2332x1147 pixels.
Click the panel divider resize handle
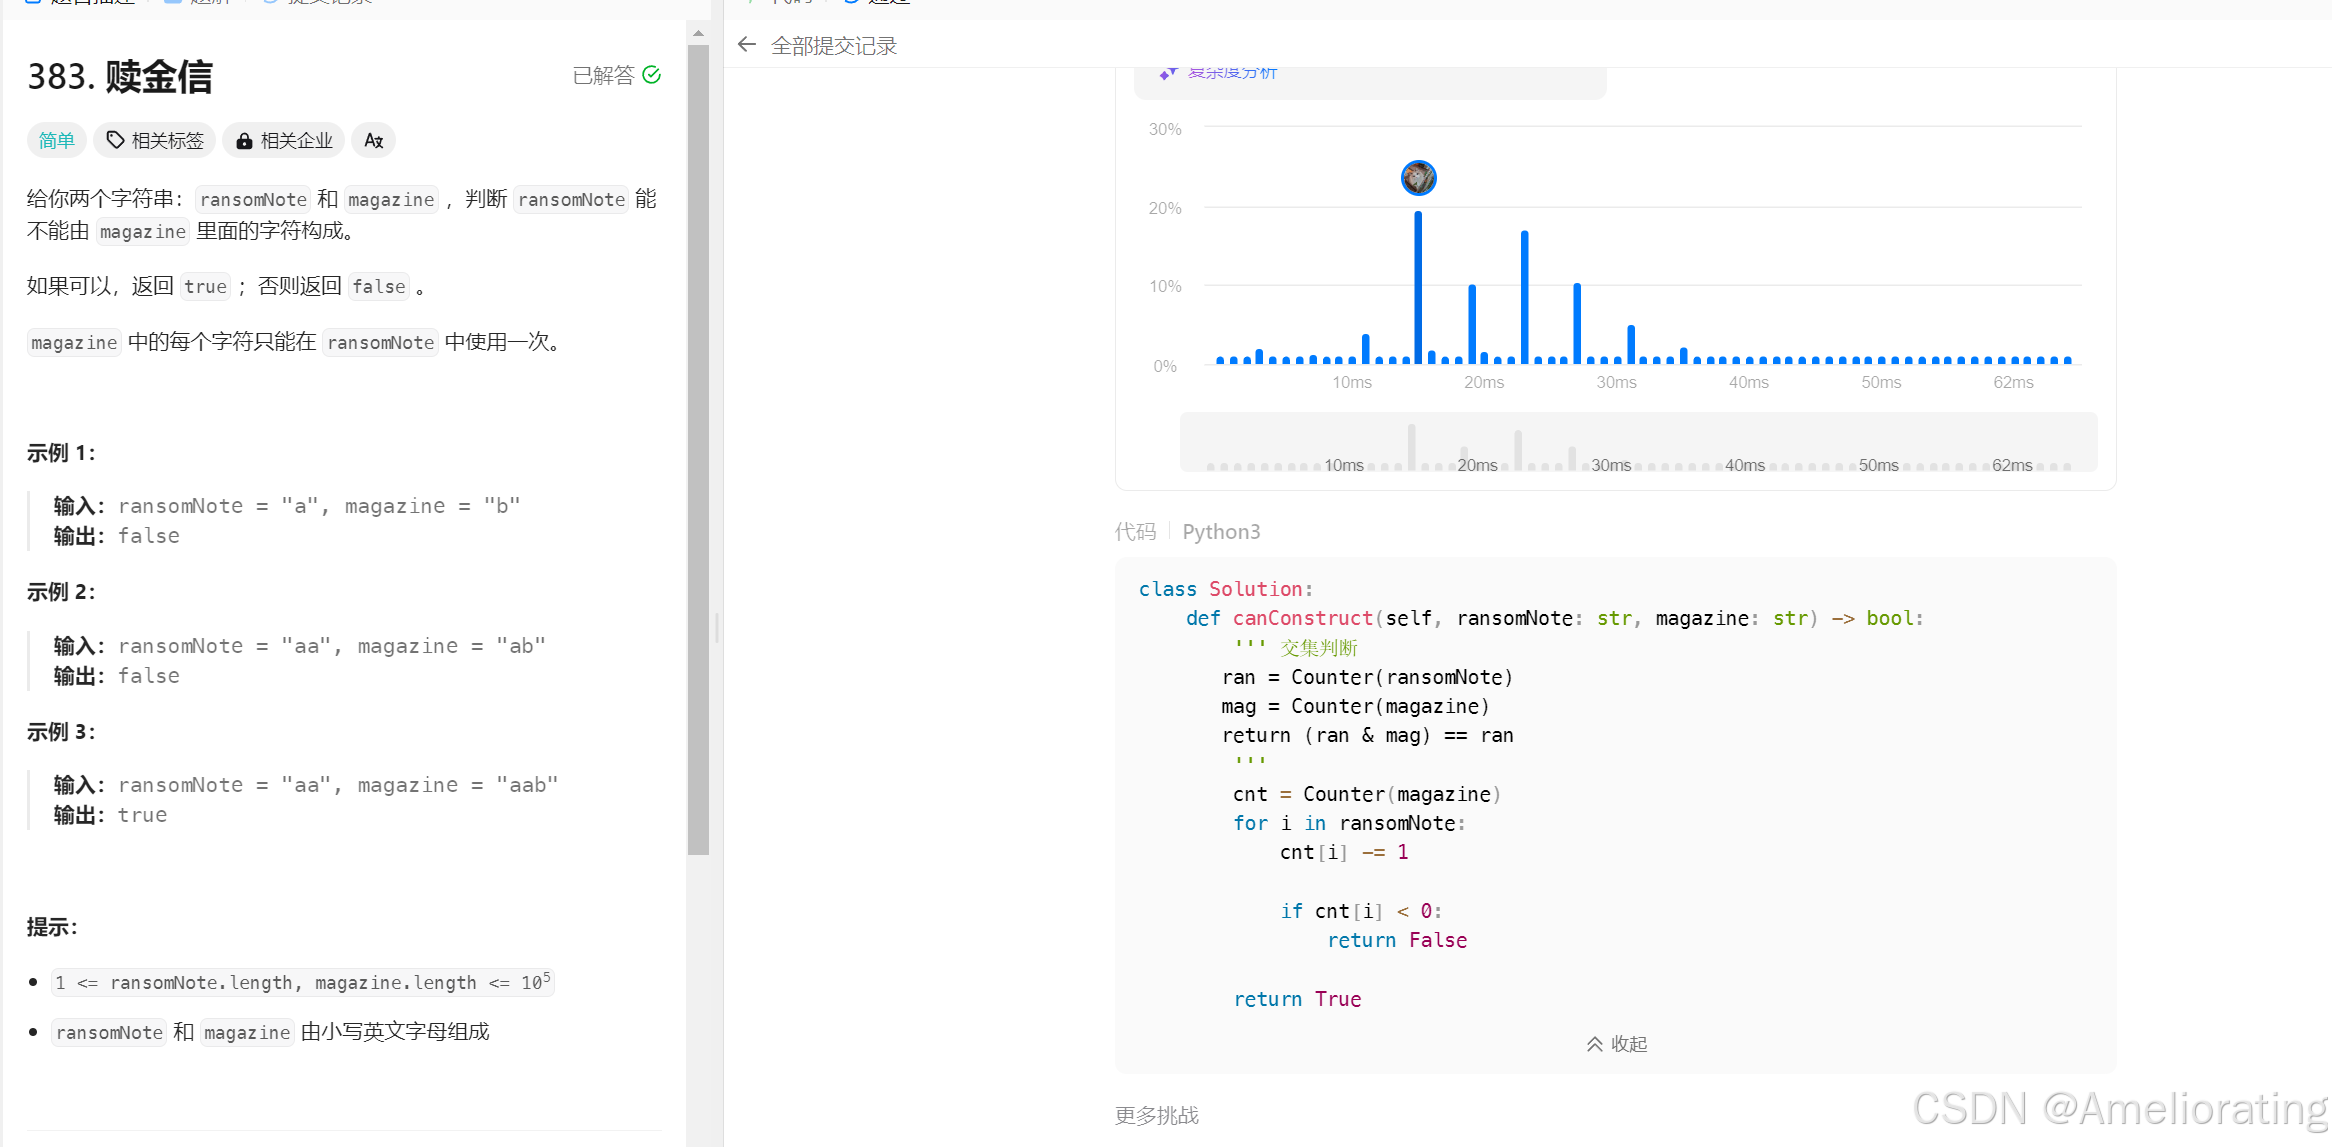pyautogui.click(x=717, y=628)
